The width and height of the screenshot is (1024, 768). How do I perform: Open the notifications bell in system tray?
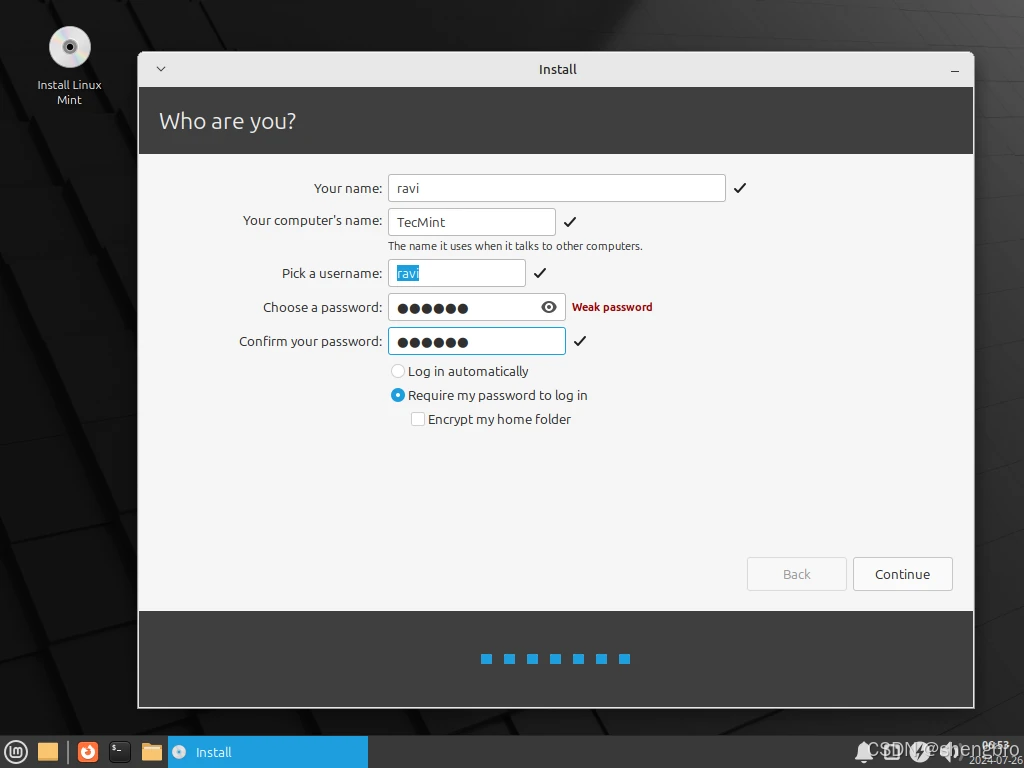point(863,752)
